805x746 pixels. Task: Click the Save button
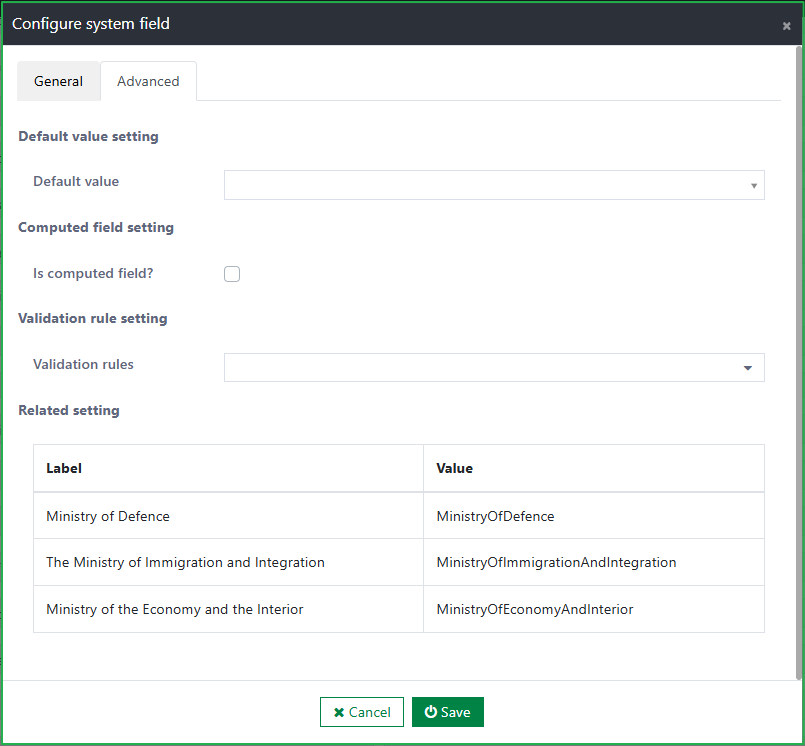pos(448,712)
